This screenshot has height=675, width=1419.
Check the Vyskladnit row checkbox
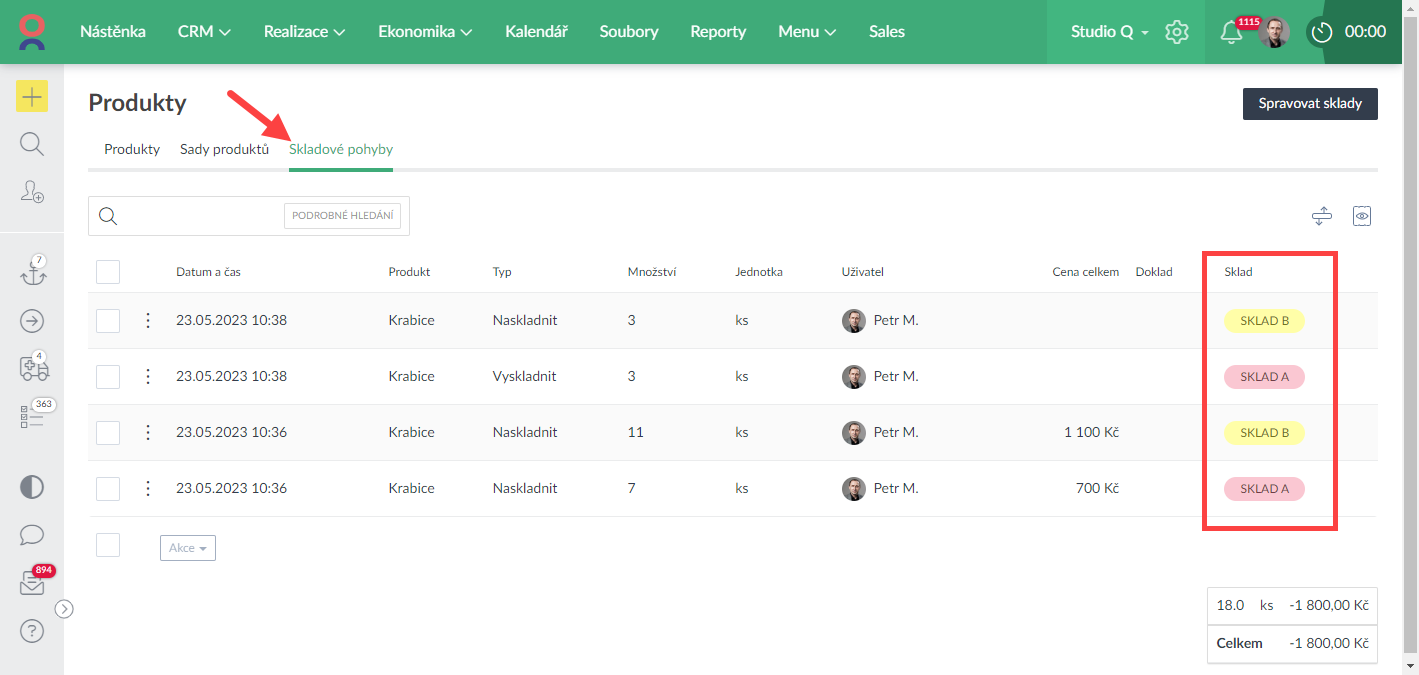108,377
